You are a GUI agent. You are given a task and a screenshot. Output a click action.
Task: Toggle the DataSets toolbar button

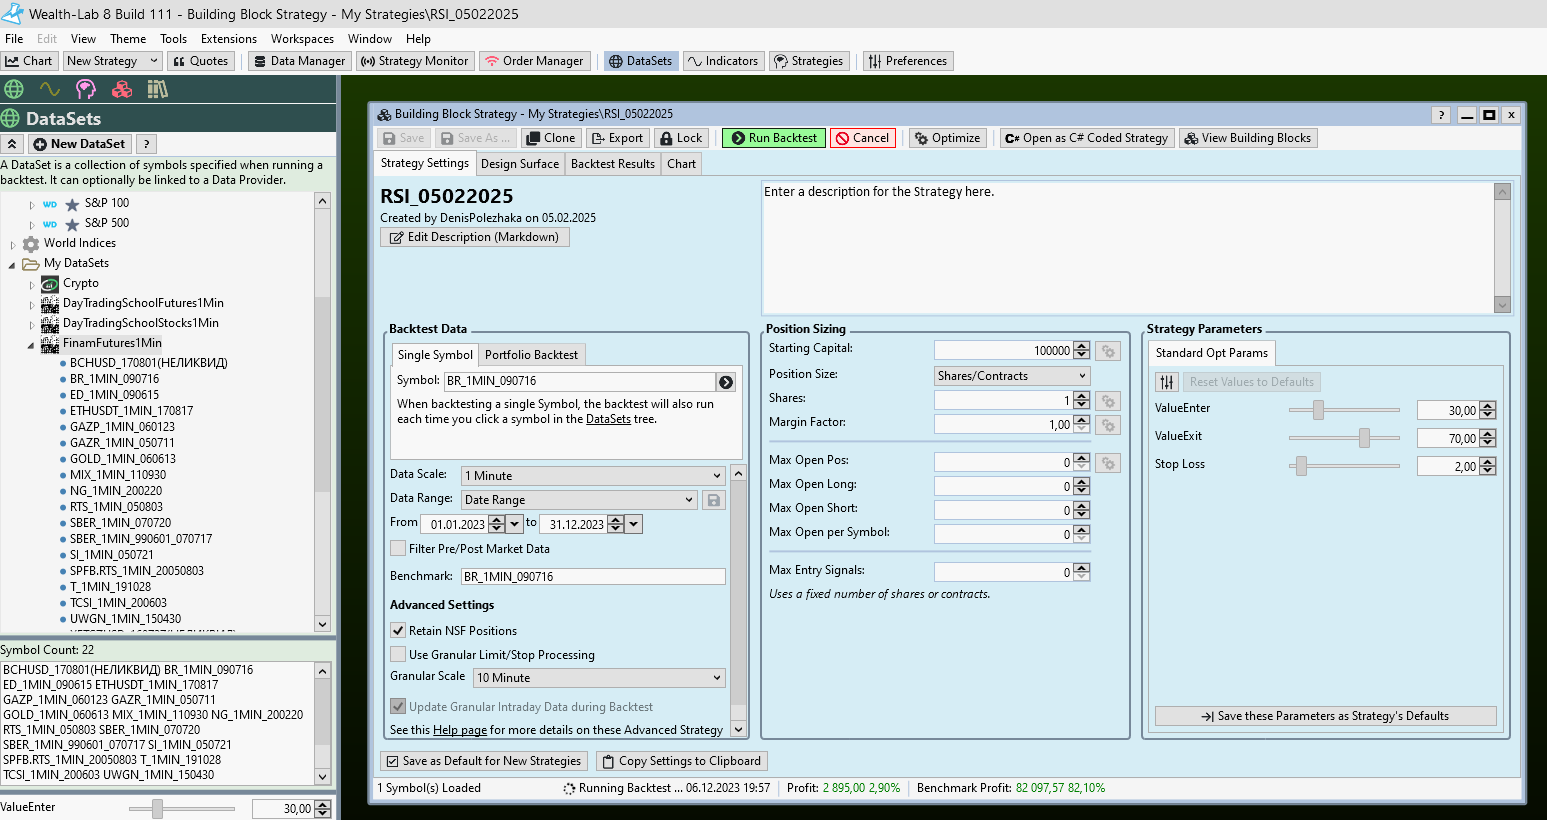[x=640, y=61]
